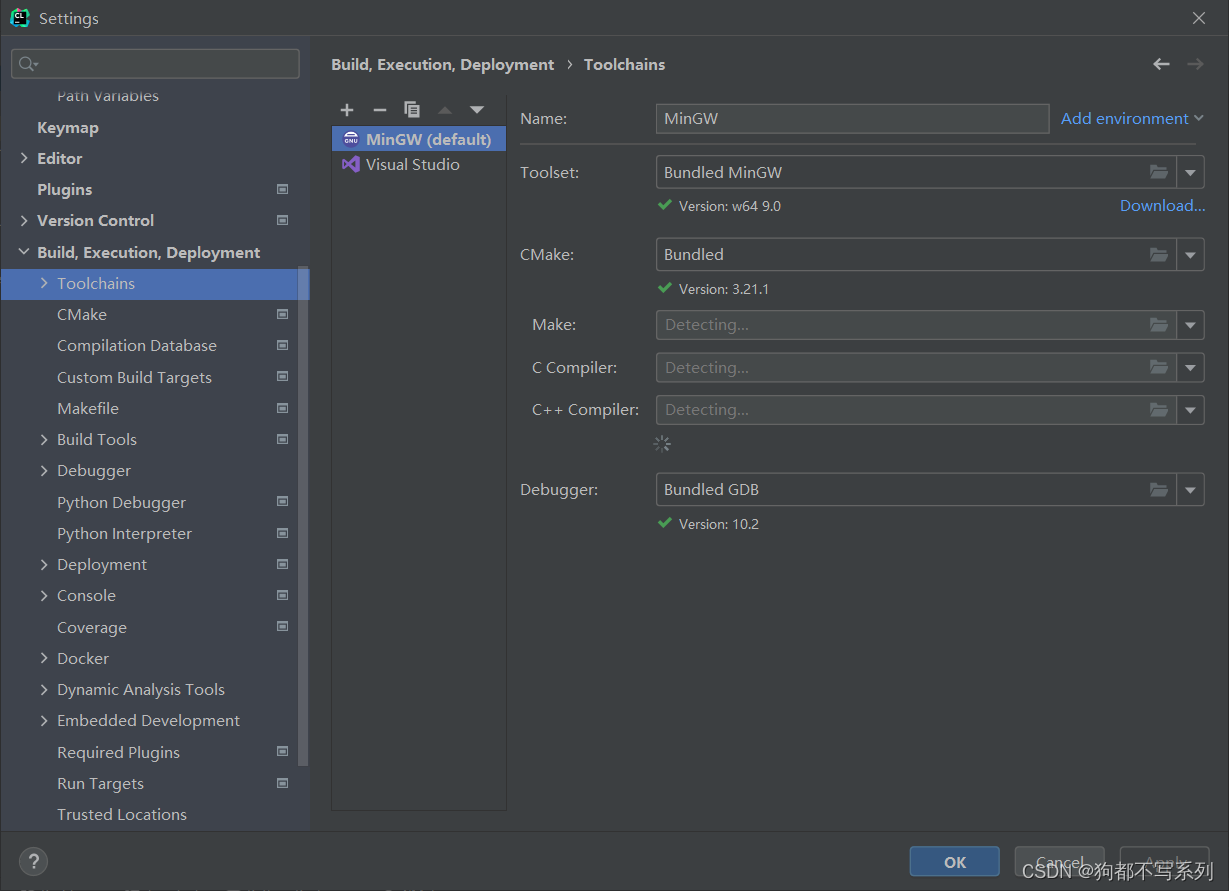The height and width of the screenshot is (891, 1229).
Task: Collapse Build, Execution, Deployment section
Action: pyautogui.click(x=24, y=252)
